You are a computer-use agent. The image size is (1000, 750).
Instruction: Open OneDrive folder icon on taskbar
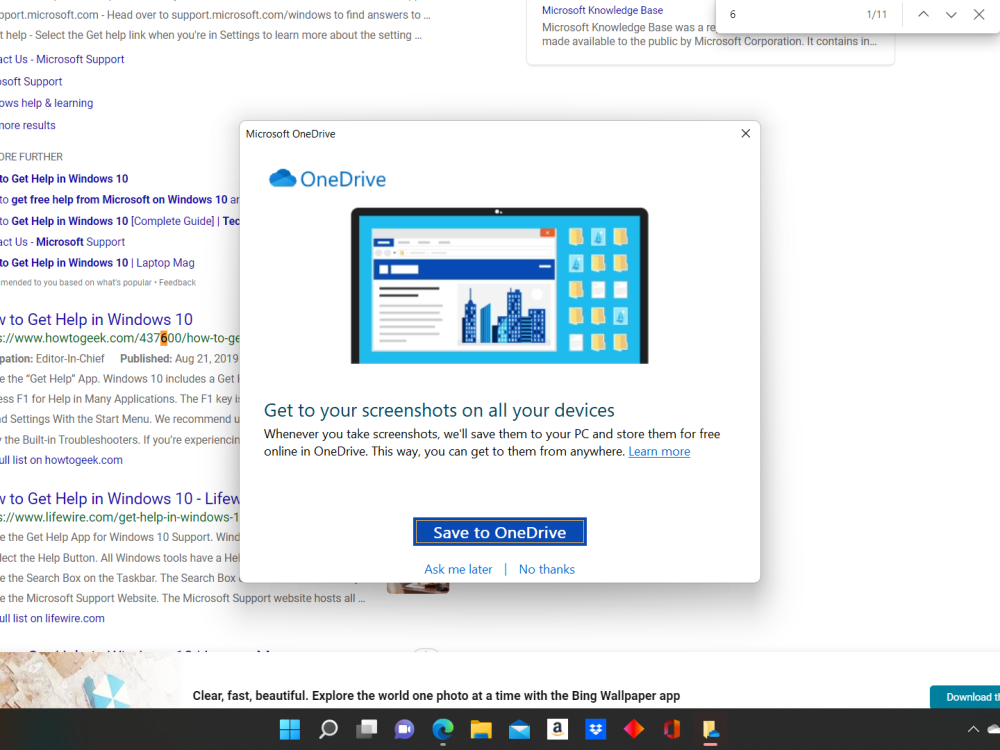710,729
